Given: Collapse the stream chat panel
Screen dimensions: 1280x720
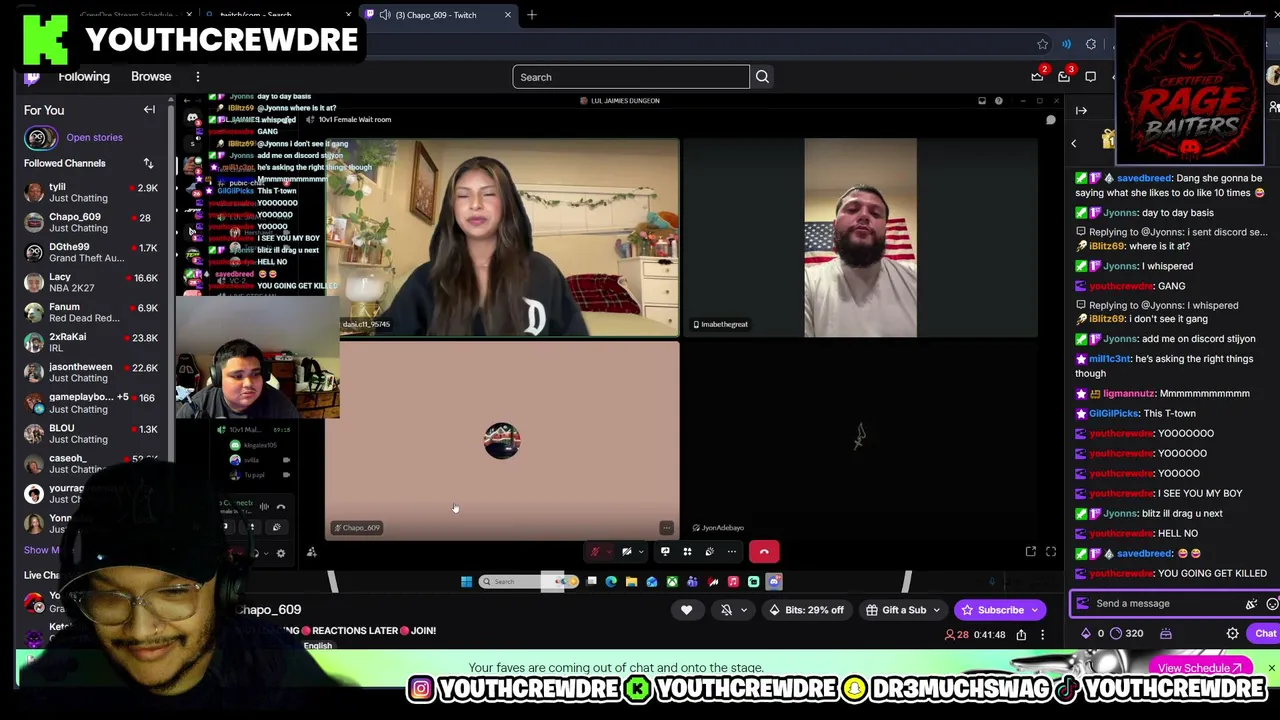Looking at the screenshot, I should (1081, 110).
